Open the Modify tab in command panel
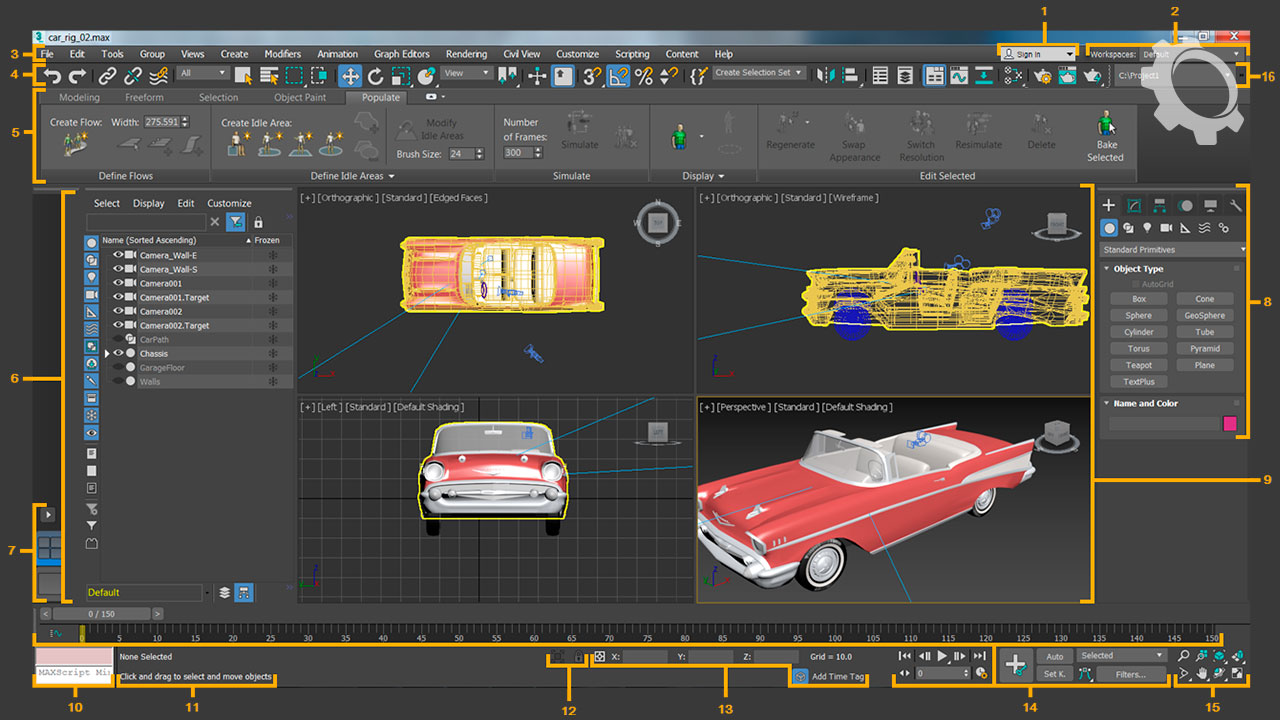 [1134, 205]
